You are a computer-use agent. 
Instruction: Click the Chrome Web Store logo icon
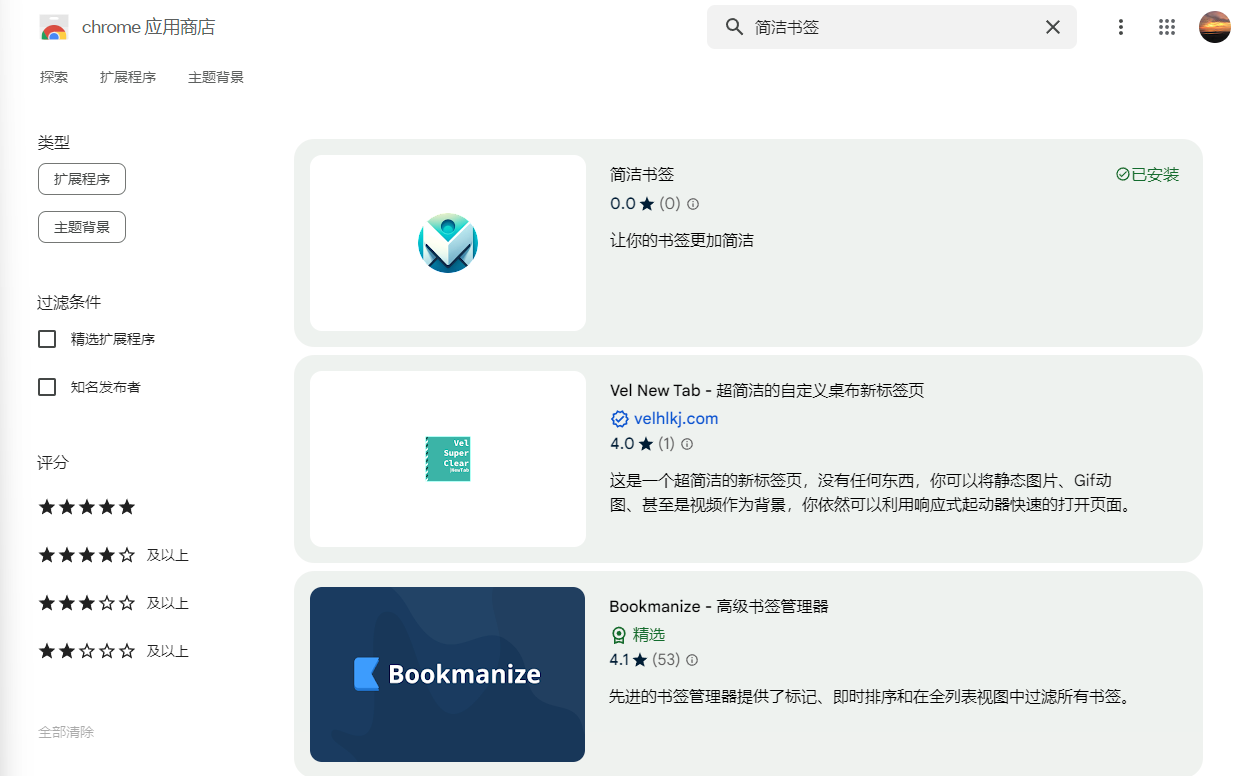[x=54, y=27]
